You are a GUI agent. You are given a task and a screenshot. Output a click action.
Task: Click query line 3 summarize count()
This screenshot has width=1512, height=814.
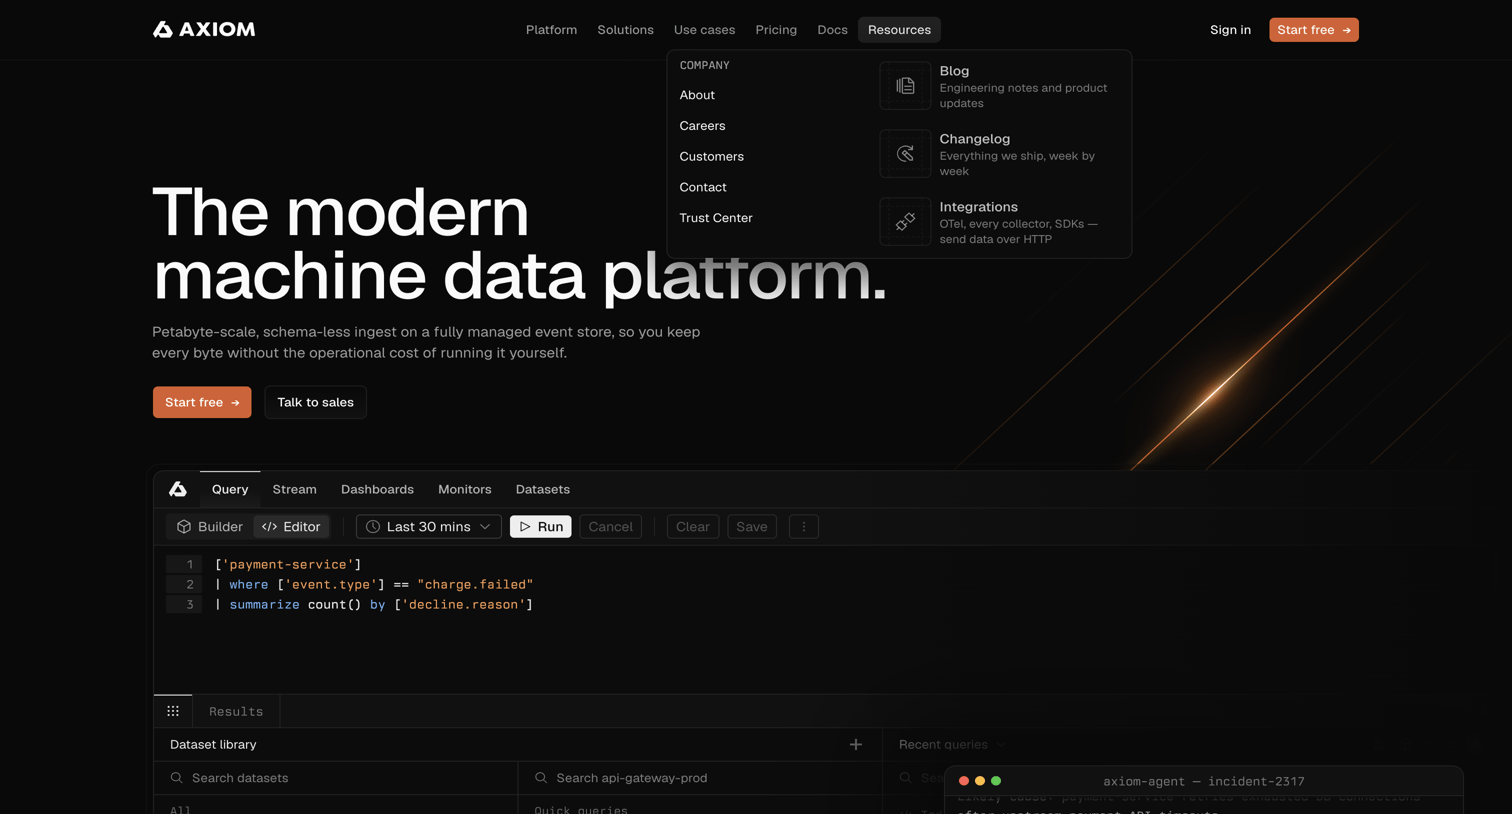click(x=374, y=605)
